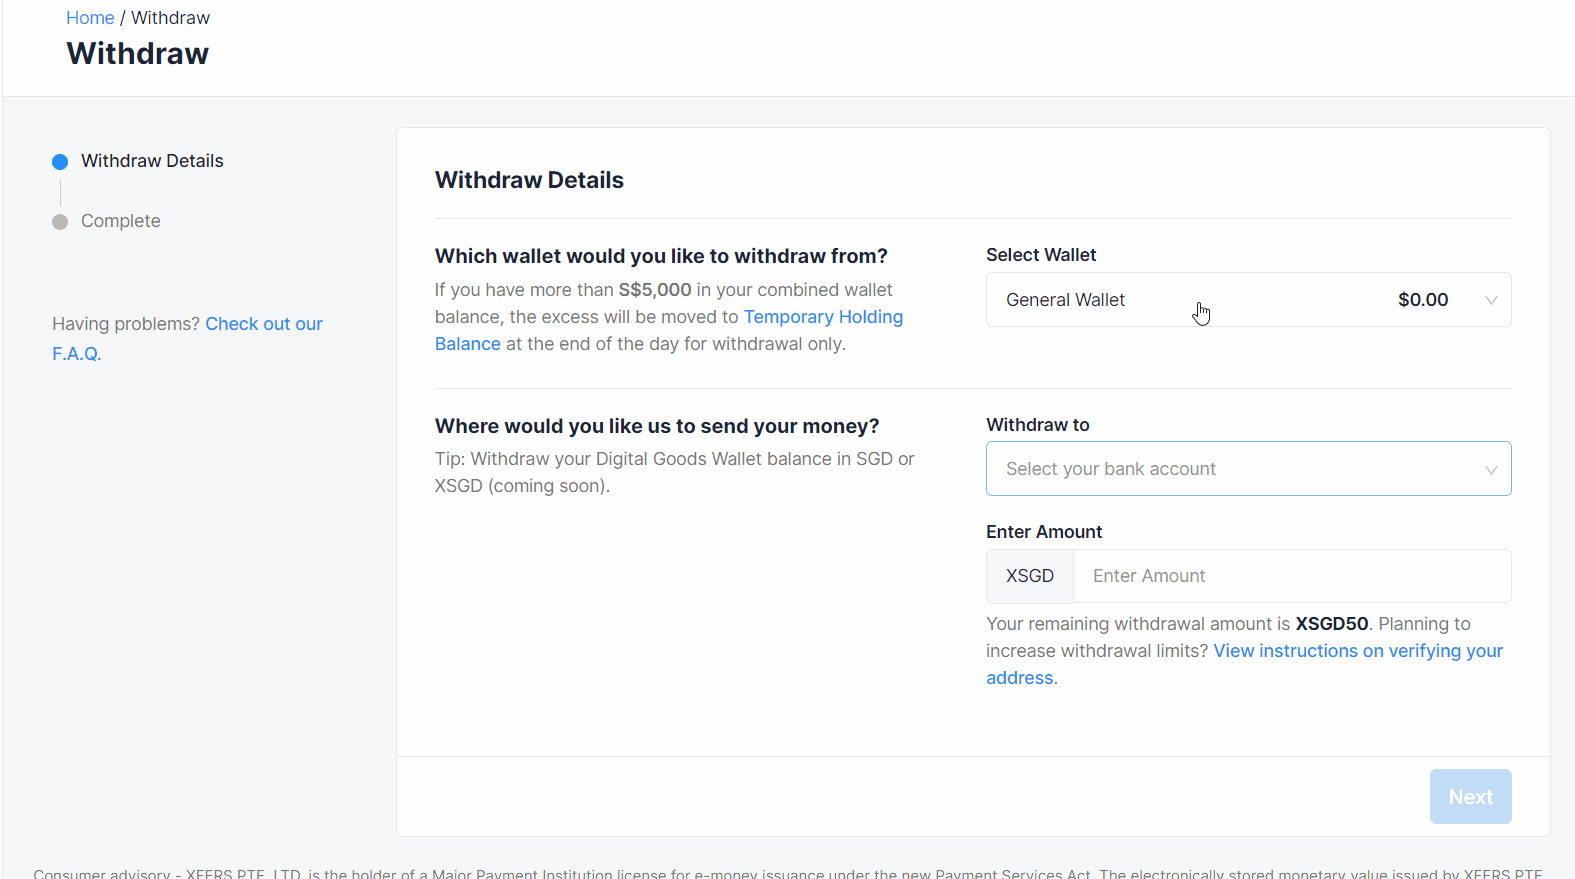Click the chevron arrow in Select Wallet box
The width and height of the screenshot is (1575, 879).
tap(1491, 300)
